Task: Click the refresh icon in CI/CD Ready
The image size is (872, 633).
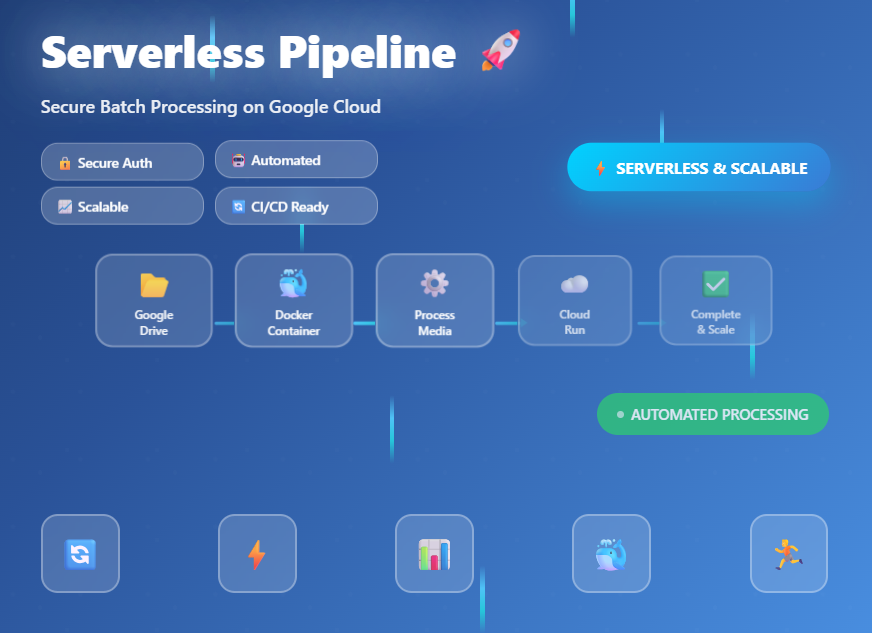Action: pos(238,207)
